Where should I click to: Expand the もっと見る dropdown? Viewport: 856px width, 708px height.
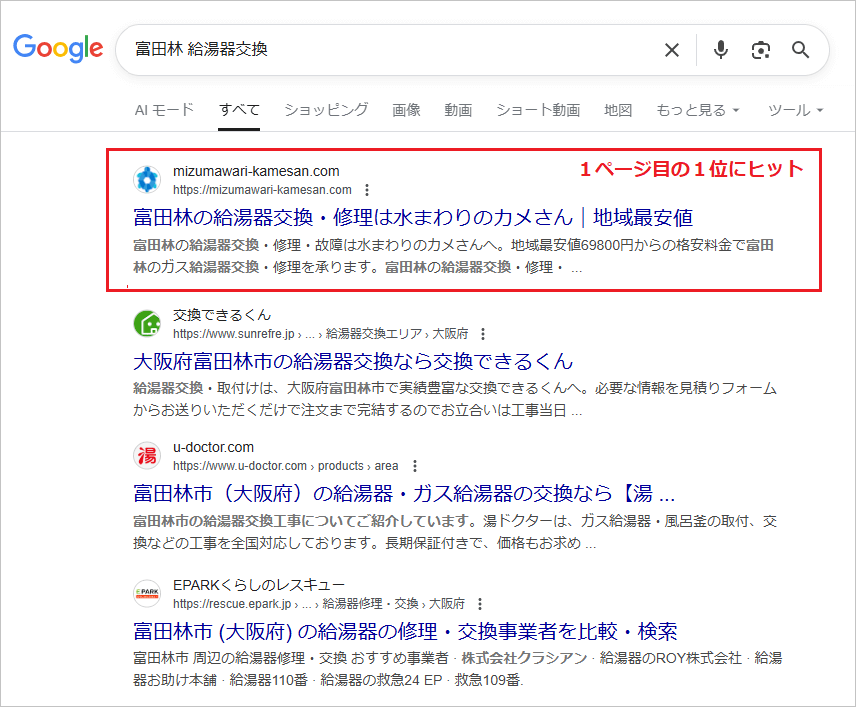point(697,110)
